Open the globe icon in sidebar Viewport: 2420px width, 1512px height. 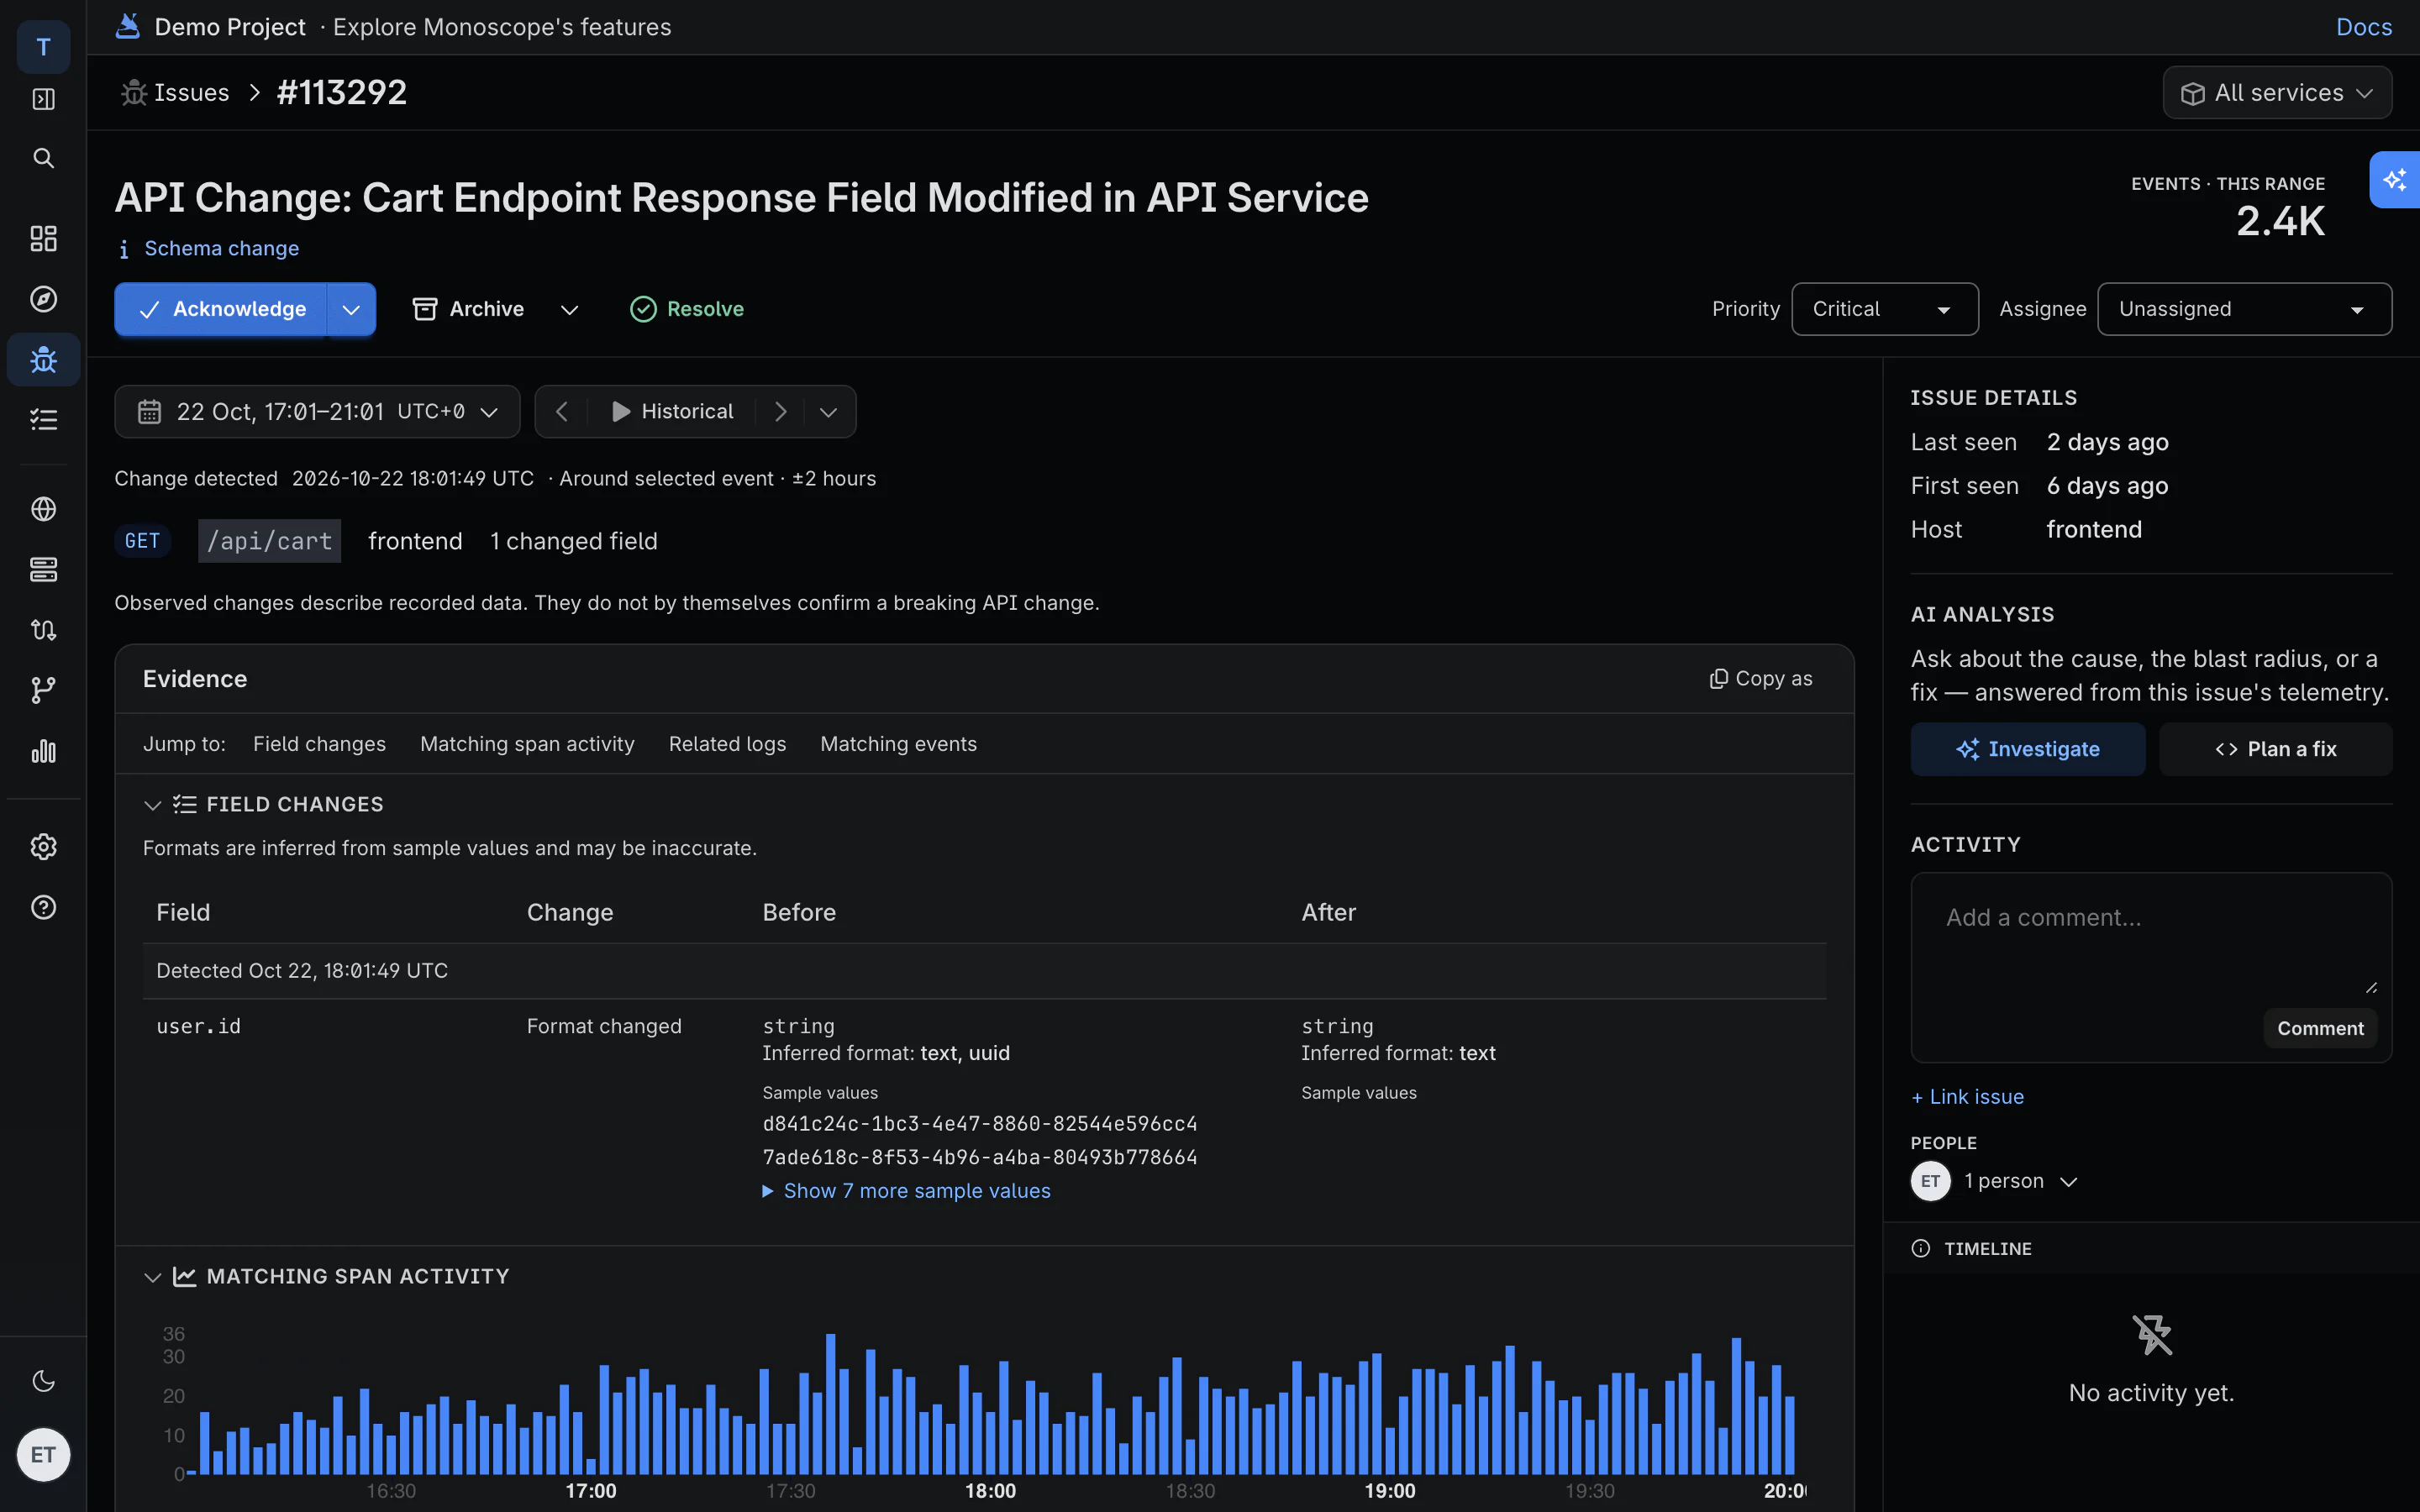[x=43, y=509]
